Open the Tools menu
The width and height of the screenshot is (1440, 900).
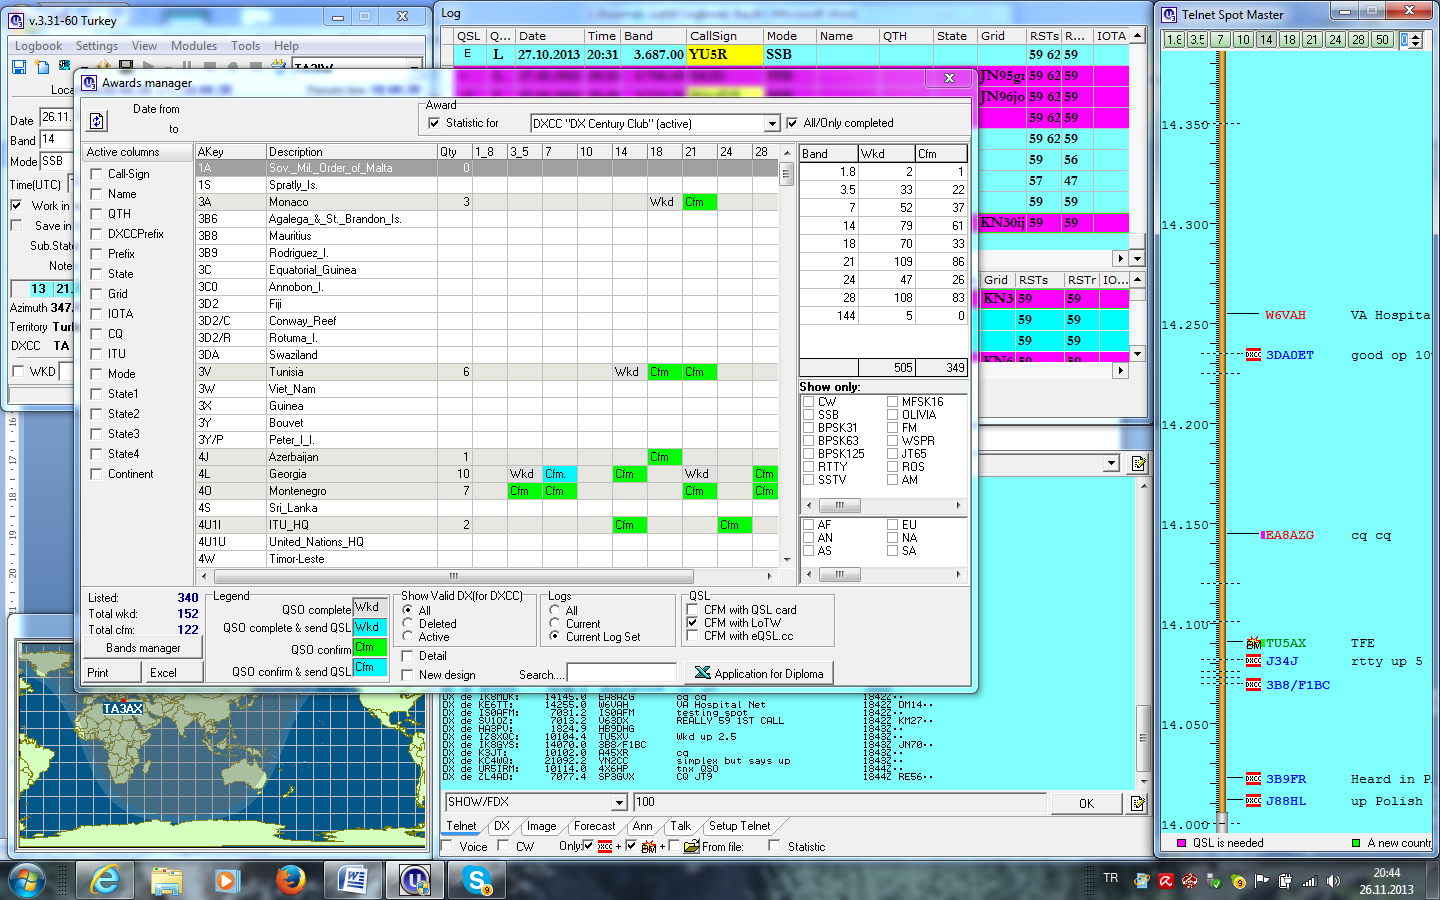click(245, 46)
